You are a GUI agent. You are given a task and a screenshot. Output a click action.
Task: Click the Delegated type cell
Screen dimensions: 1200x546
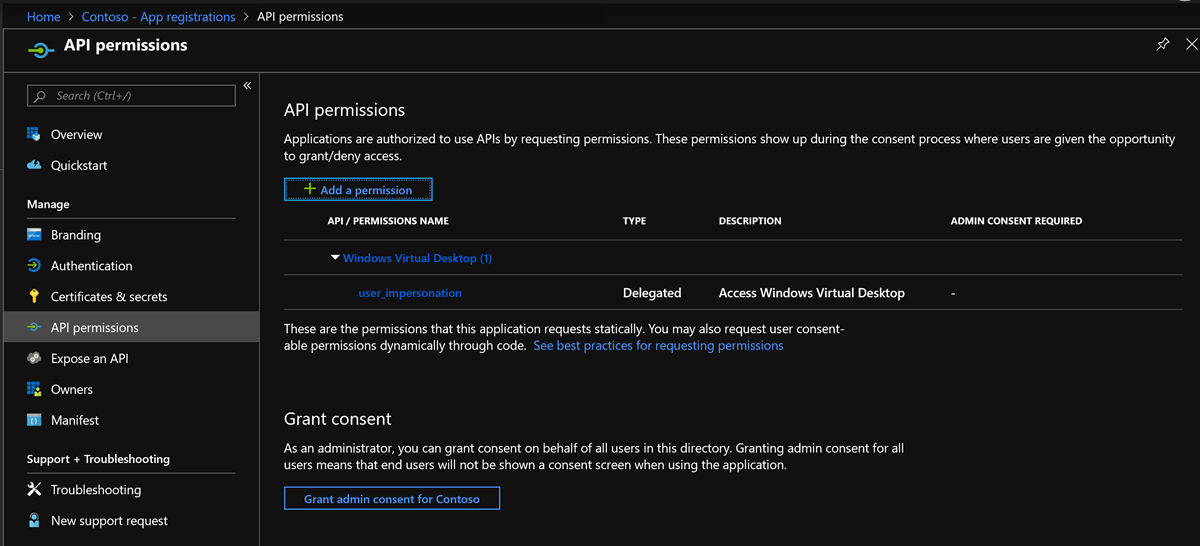coord(652,293)
